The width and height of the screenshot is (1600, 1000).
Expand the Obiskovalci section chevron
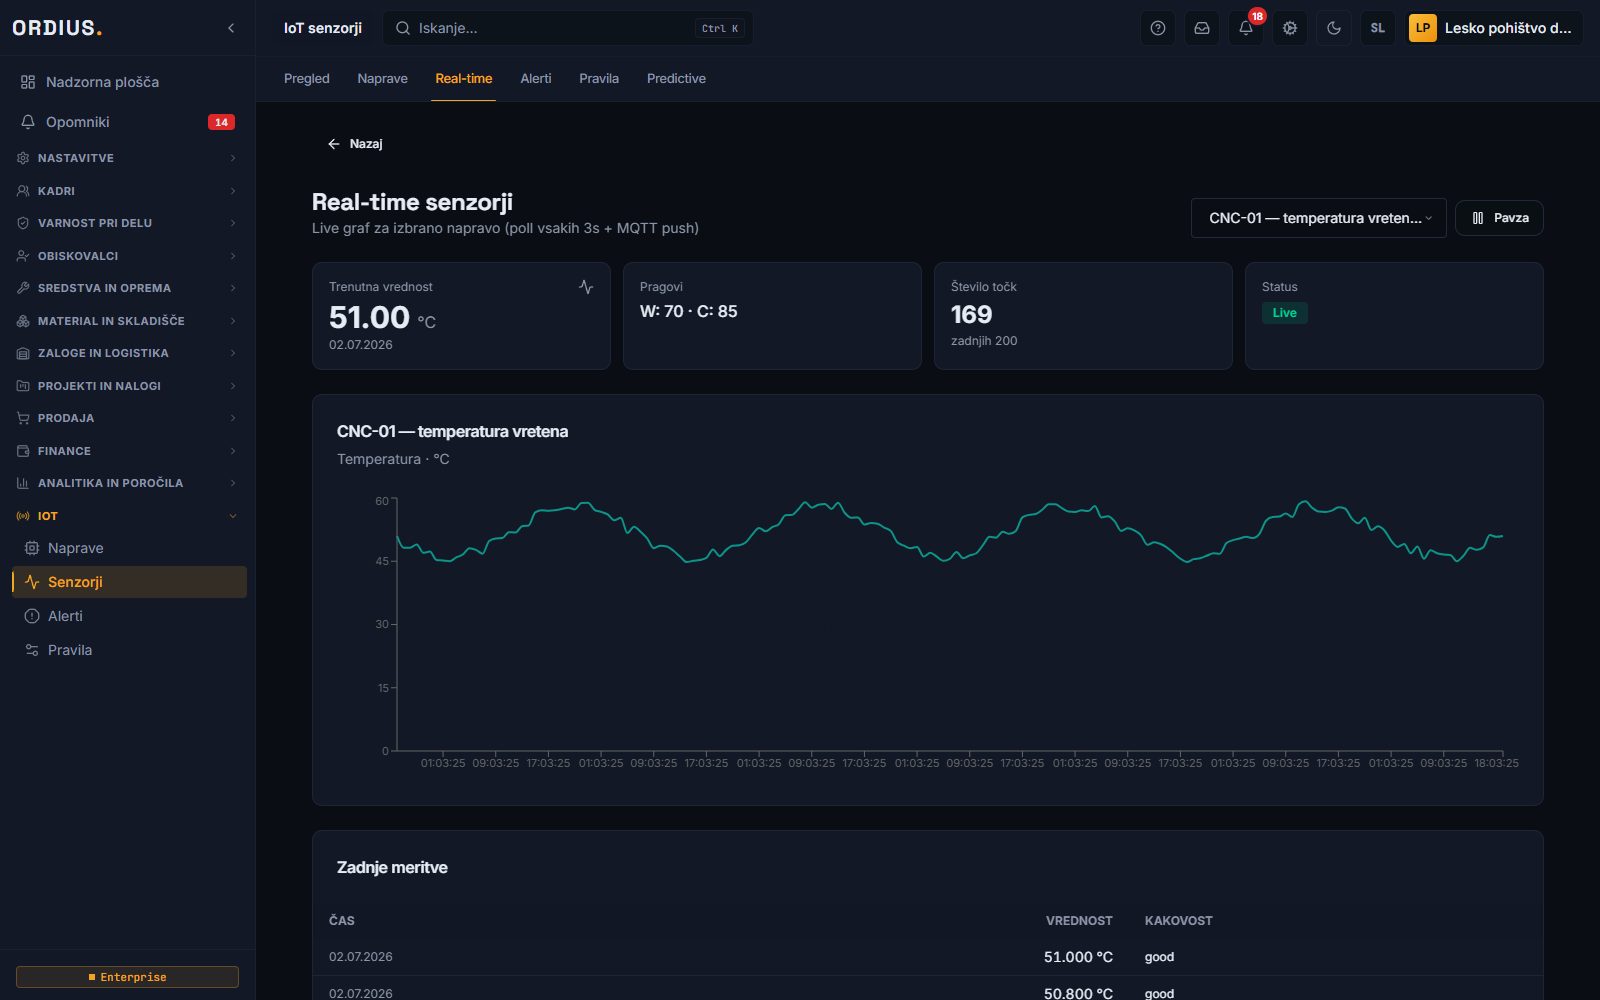[233, 256]
